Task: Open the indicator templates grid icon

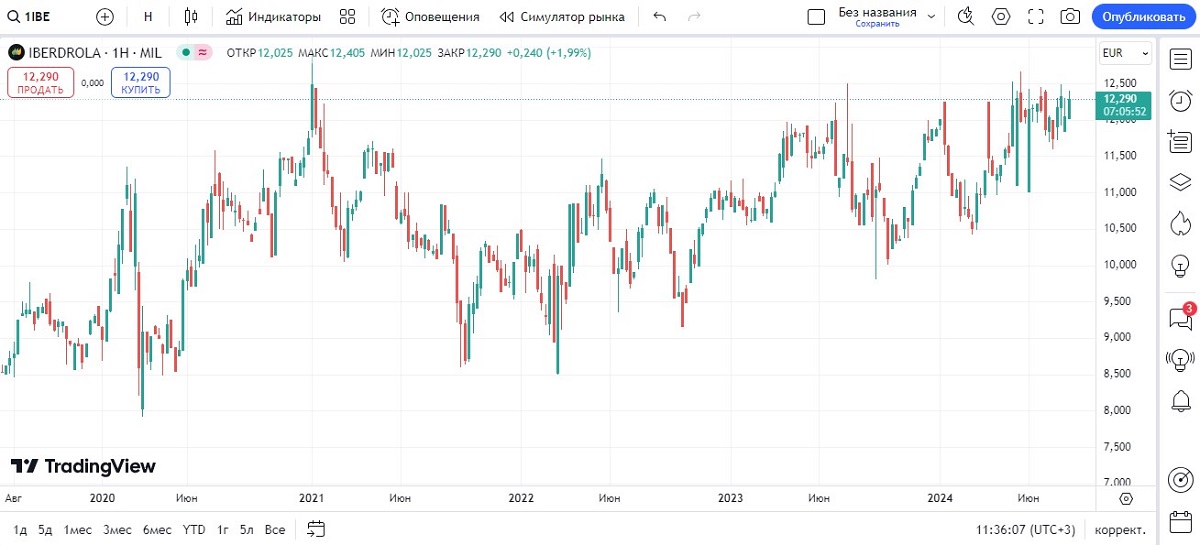Action: tap(347, 17)
